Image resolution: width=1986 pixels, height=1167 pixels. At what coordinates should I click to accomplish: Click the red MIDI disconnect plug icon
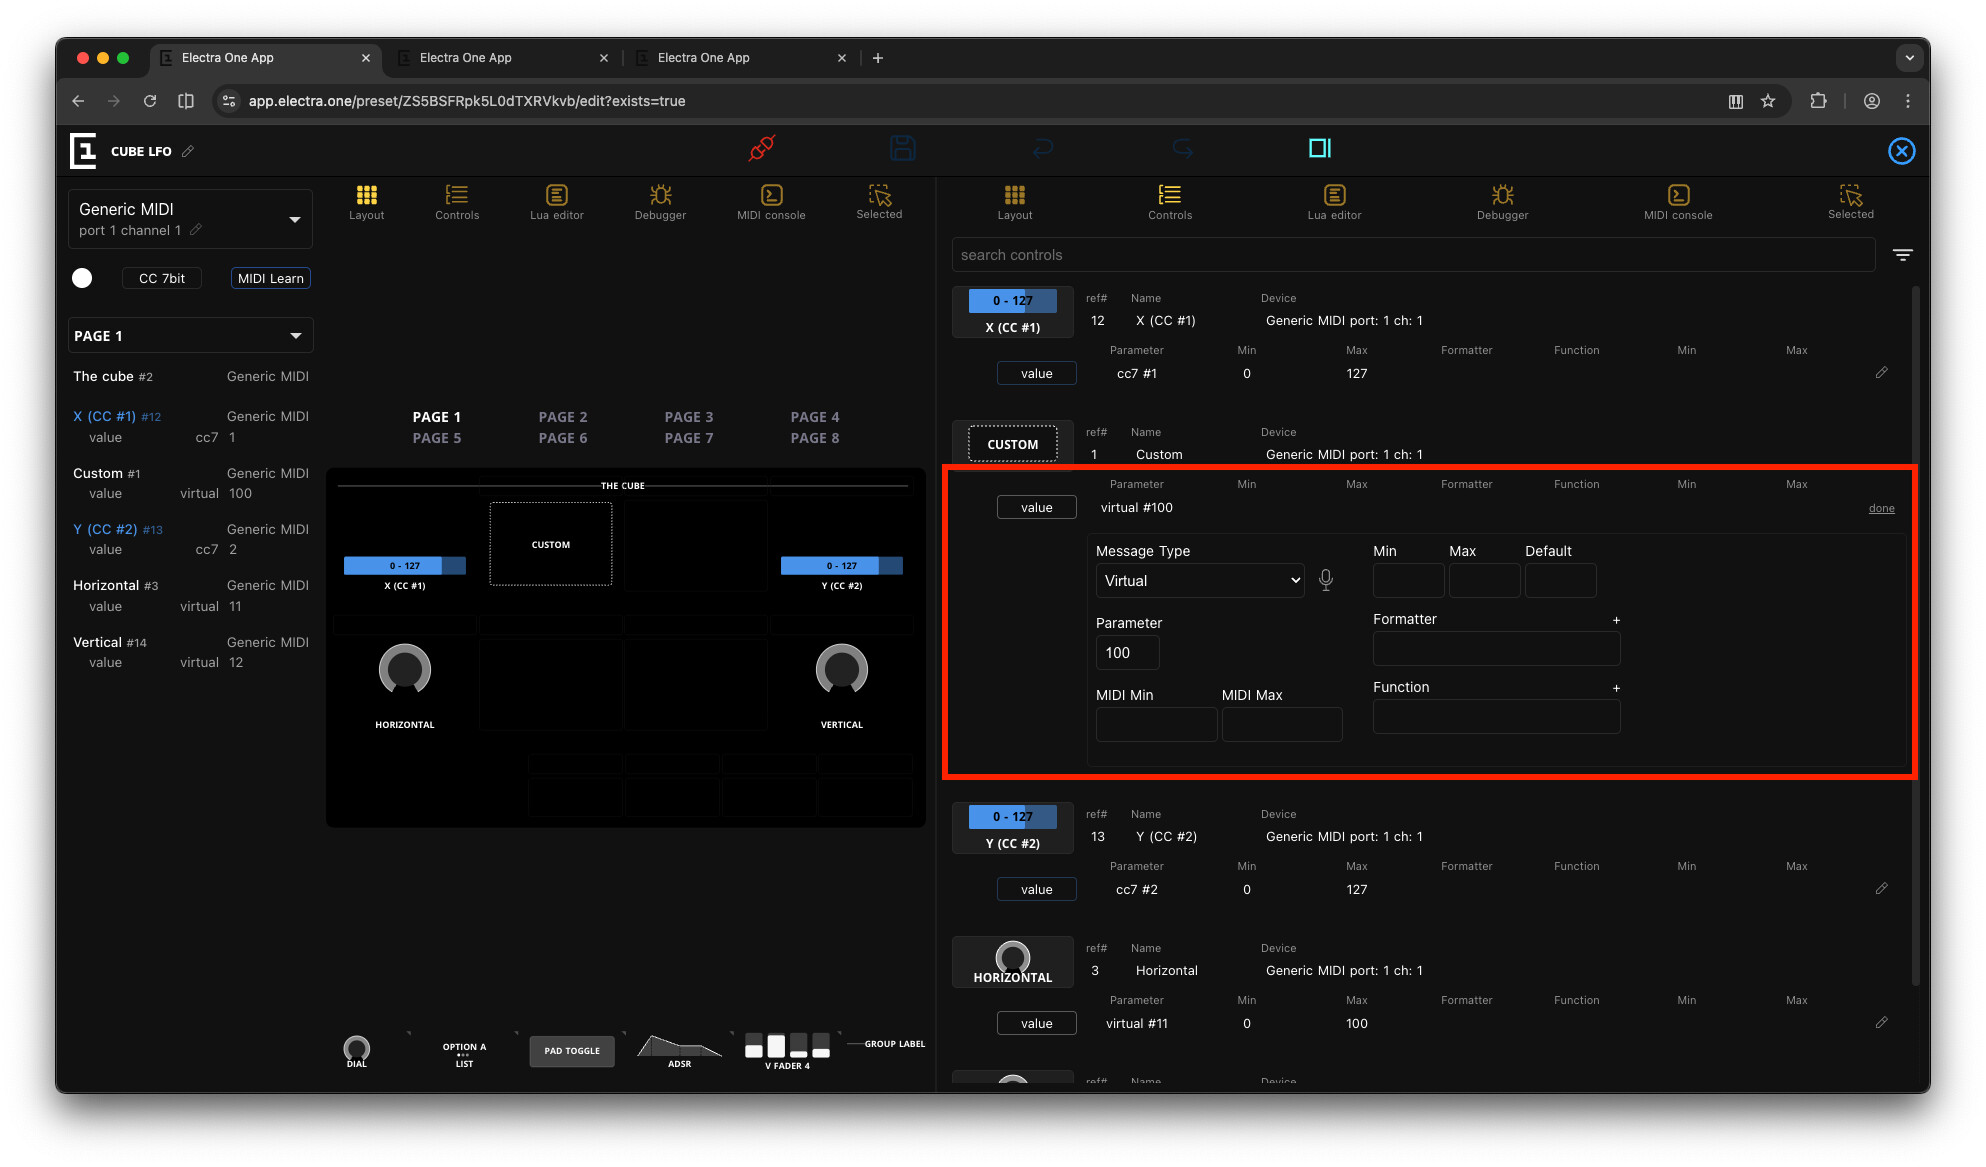[x=762, y=148]
